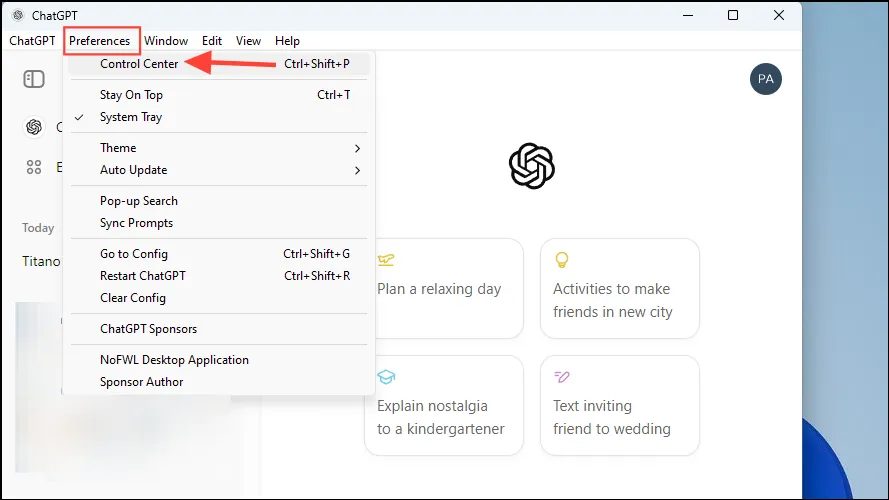
Task: Click the pen icon on wedding invite card
Action: point(562,377)
